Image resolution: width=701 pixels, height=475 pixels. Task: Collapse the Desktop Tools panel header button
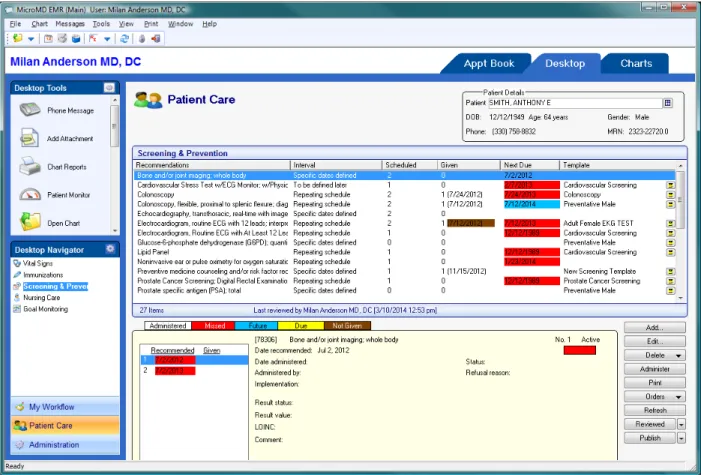(x=109, y=88)
